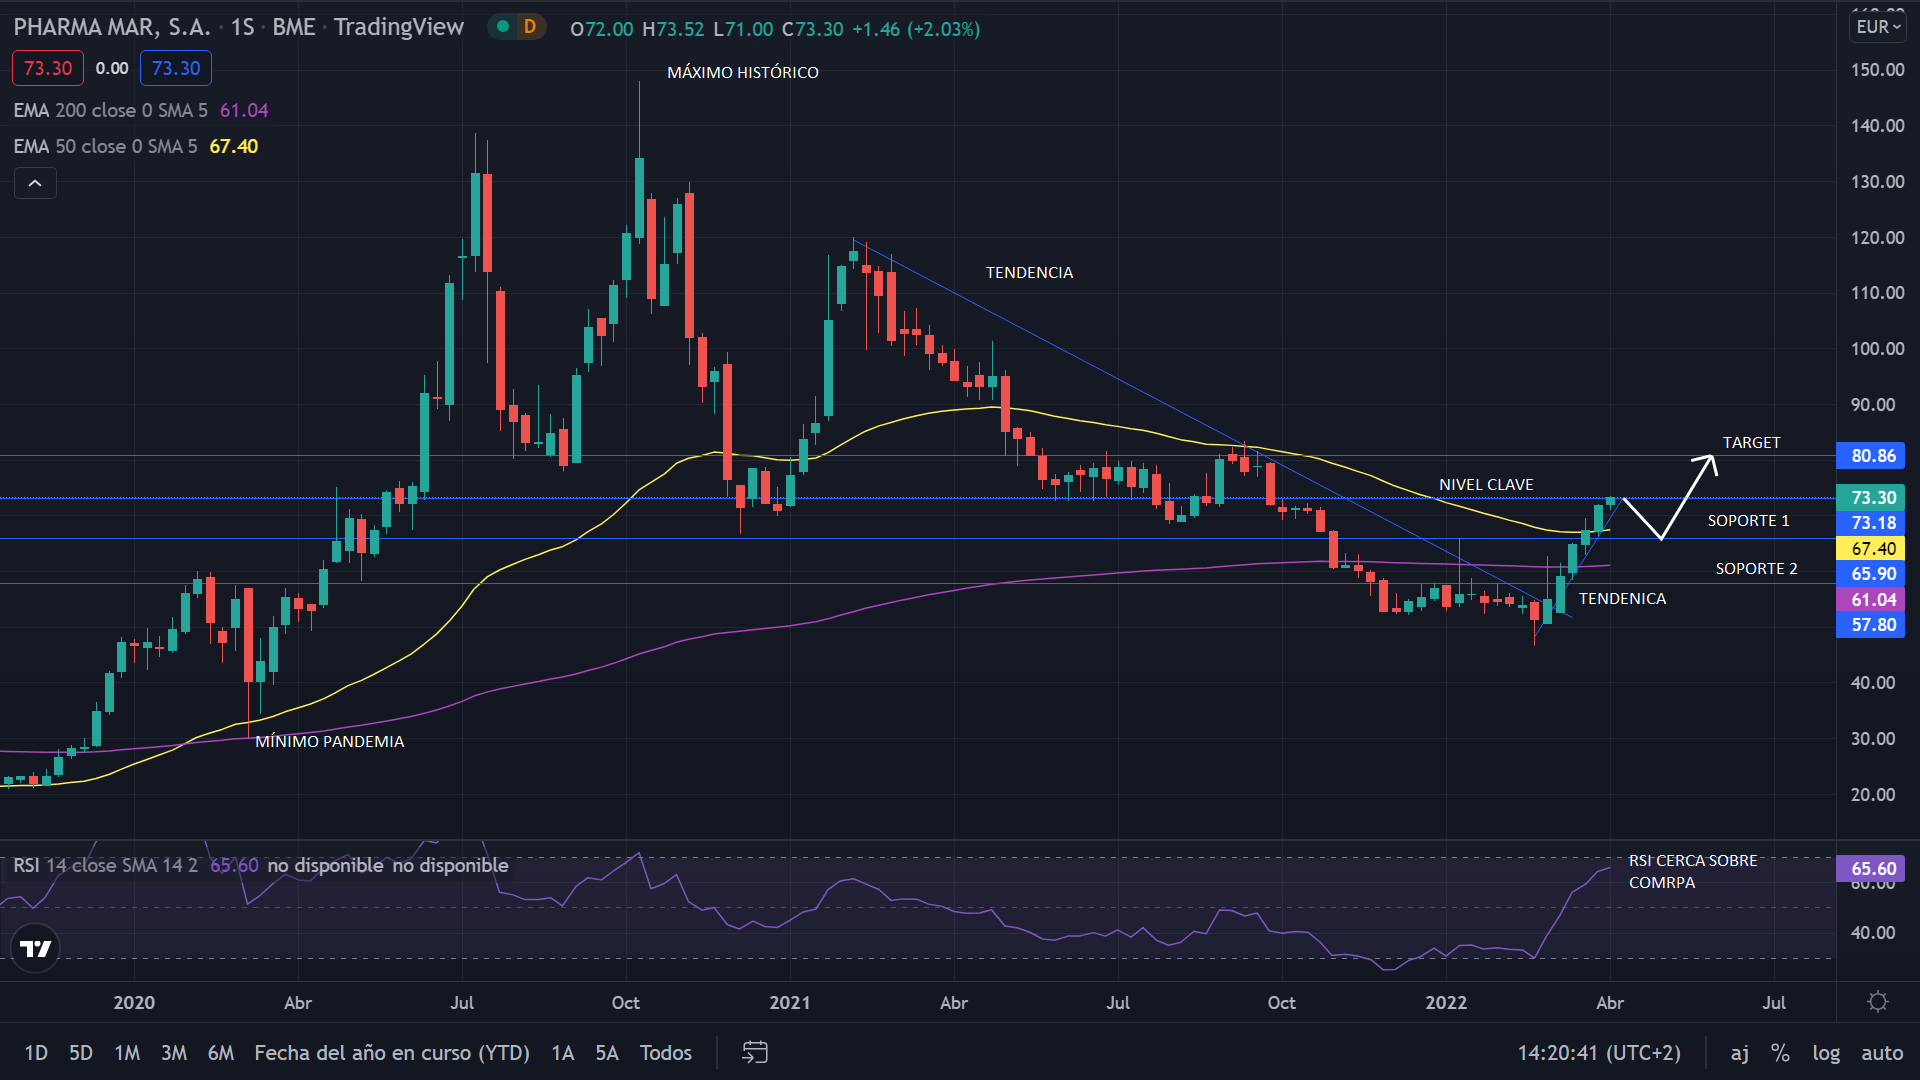Toggle logarithmic scale
Image resolution: width=1920 pixels, height=1080 pixels.
point(1826,1052)
